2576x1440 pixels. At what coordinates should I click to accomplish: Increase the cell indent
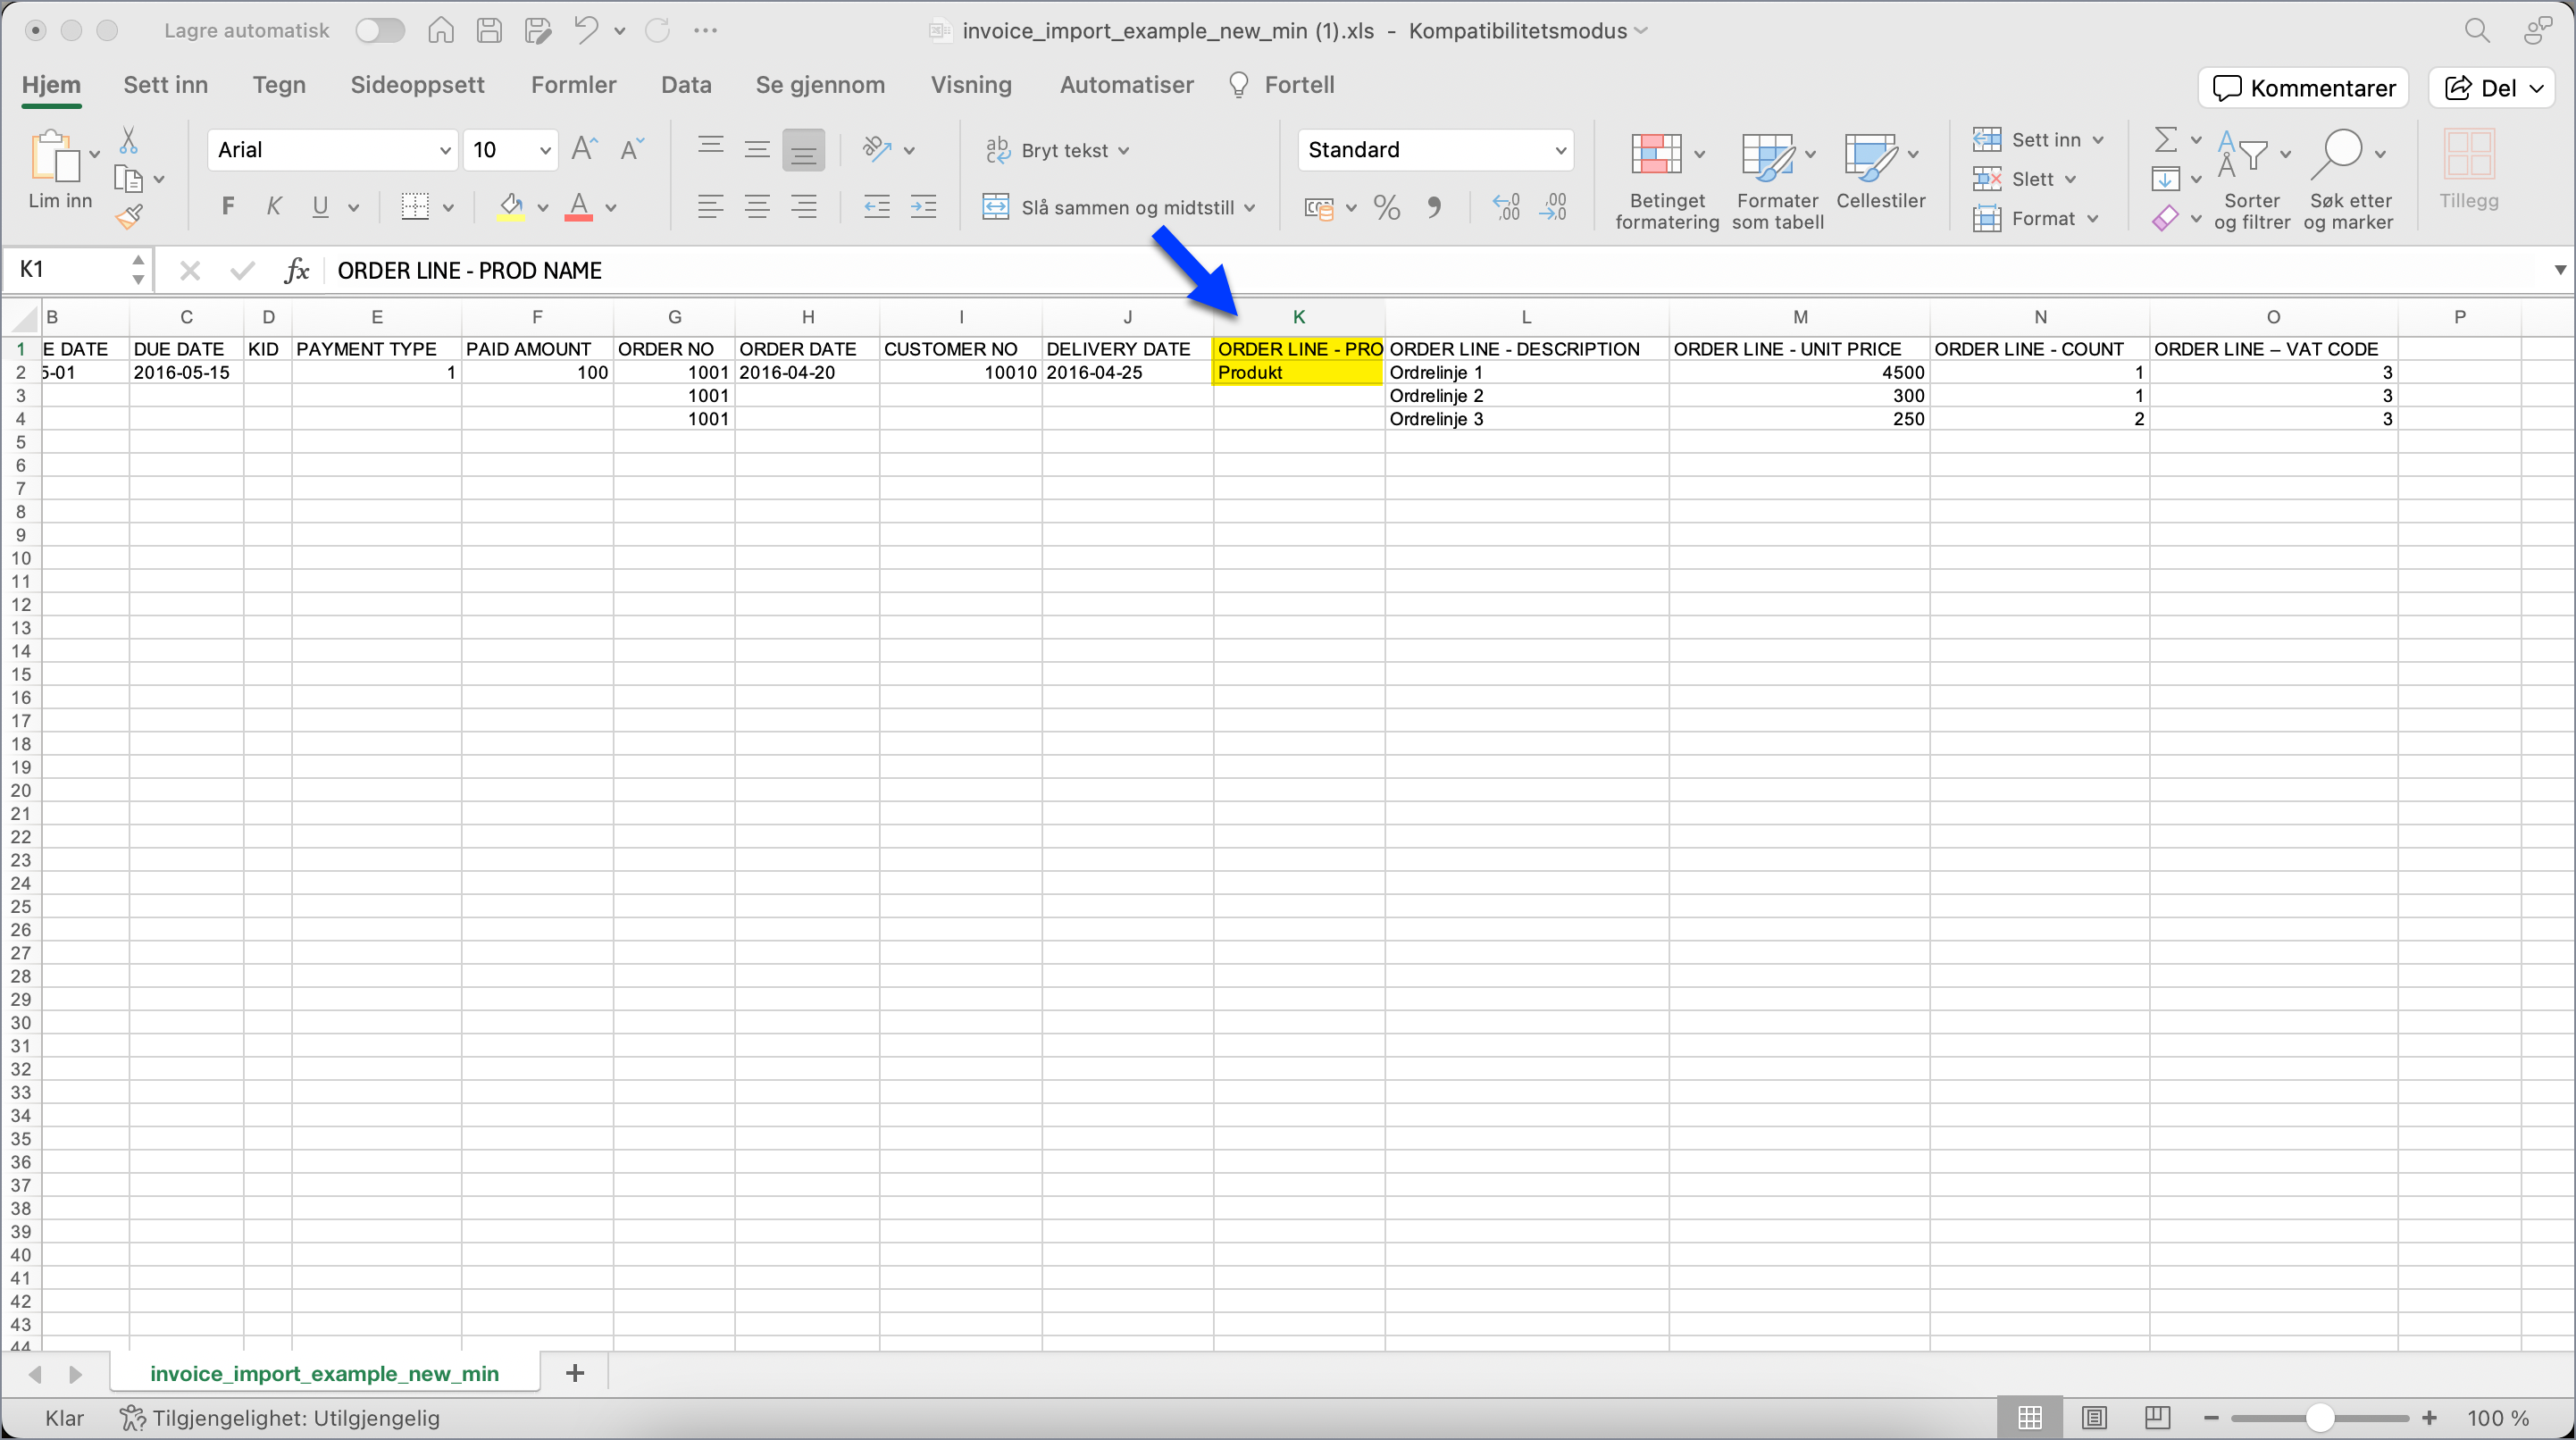coord(923,207)
